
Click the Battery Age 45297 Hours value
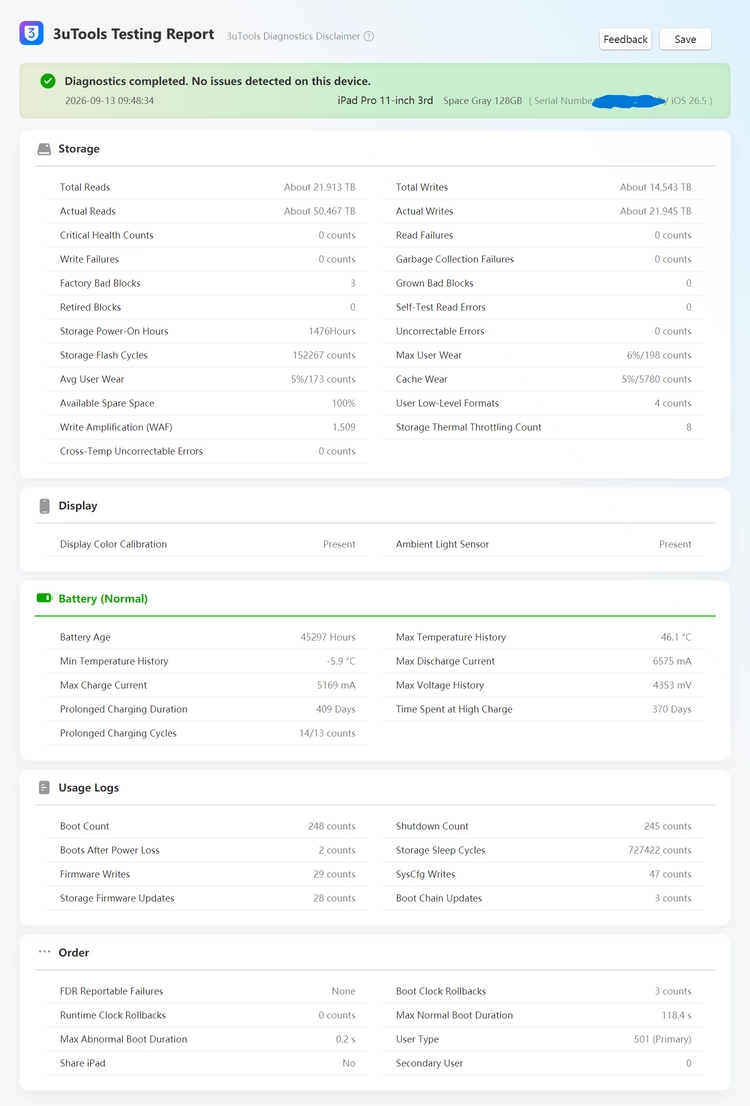tap(328, 637)
